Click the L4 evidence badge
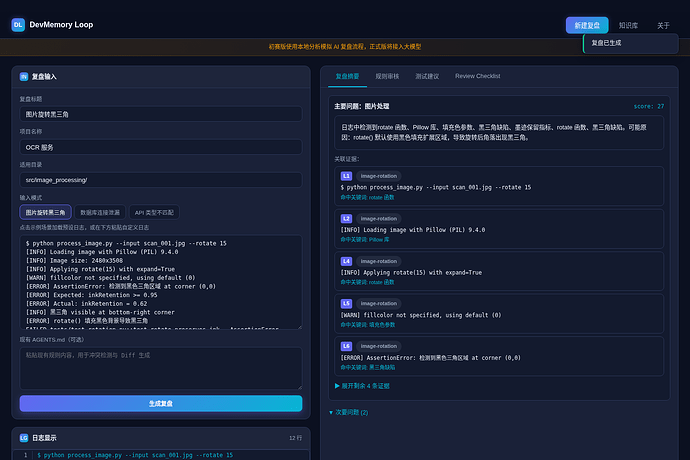Screen dimensions: 690x460 [346, 261]
